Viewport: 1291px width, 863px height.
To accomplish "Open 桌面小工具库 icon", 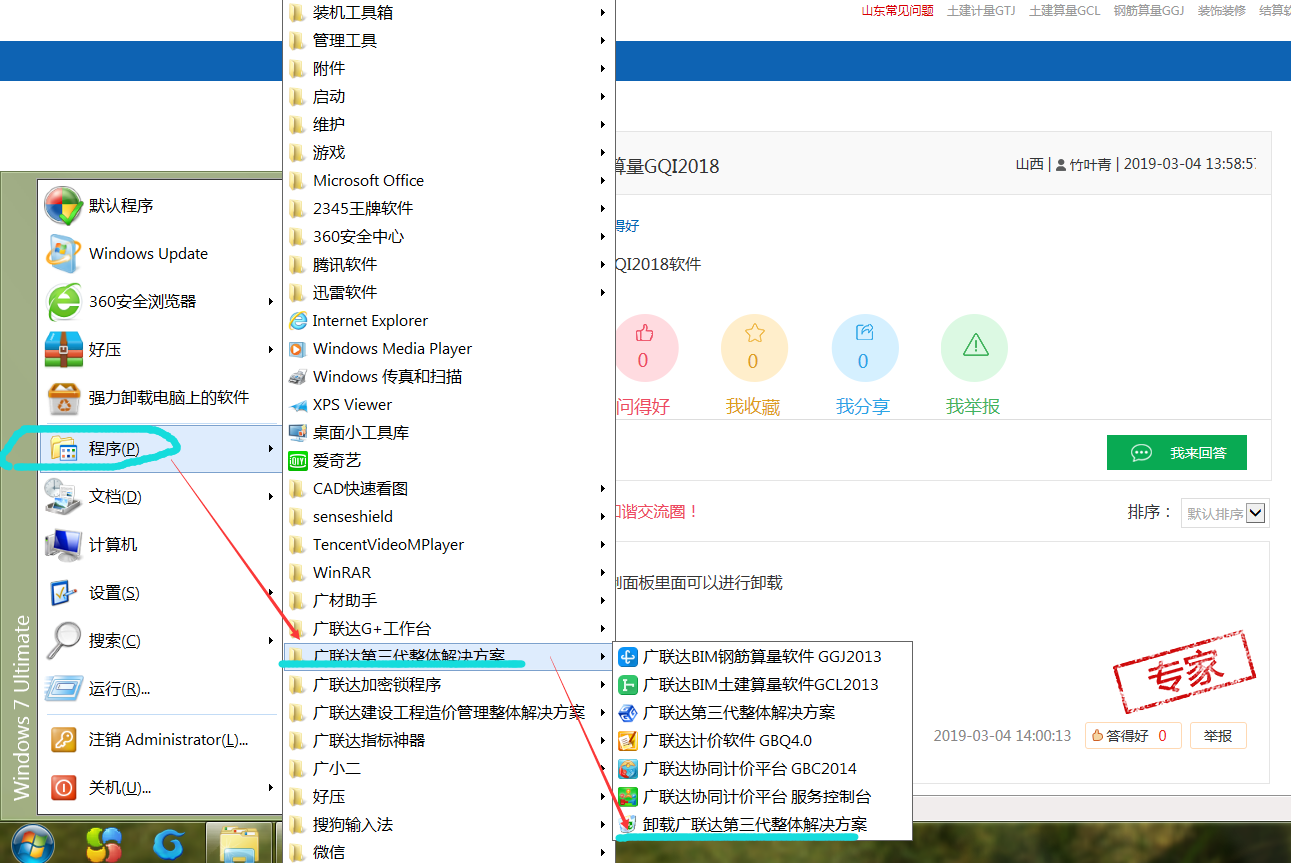I will pyautogui.click(x=297, y=433).
